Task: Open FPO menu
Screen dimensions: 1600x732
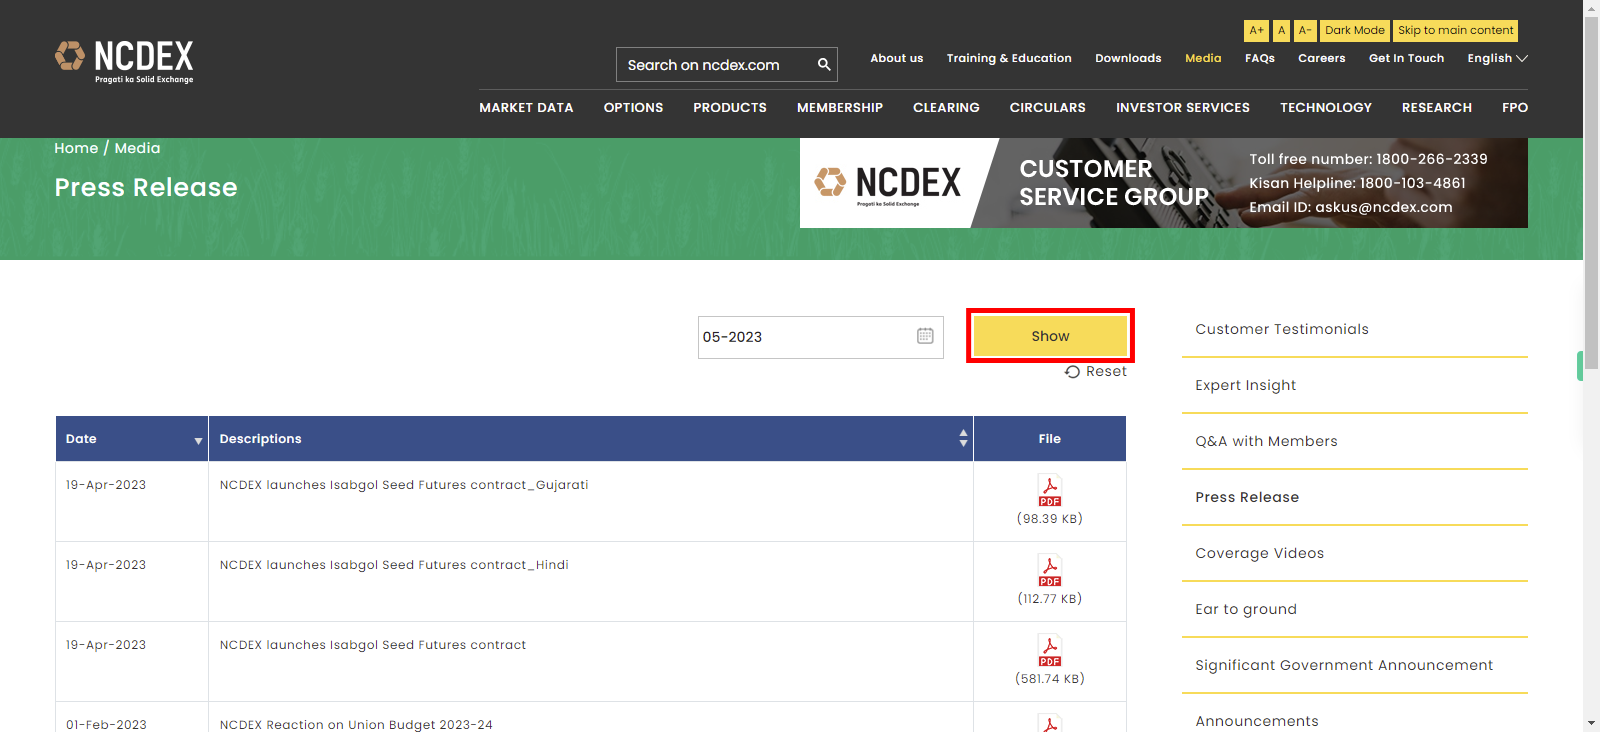Action: click(1515, 107)
